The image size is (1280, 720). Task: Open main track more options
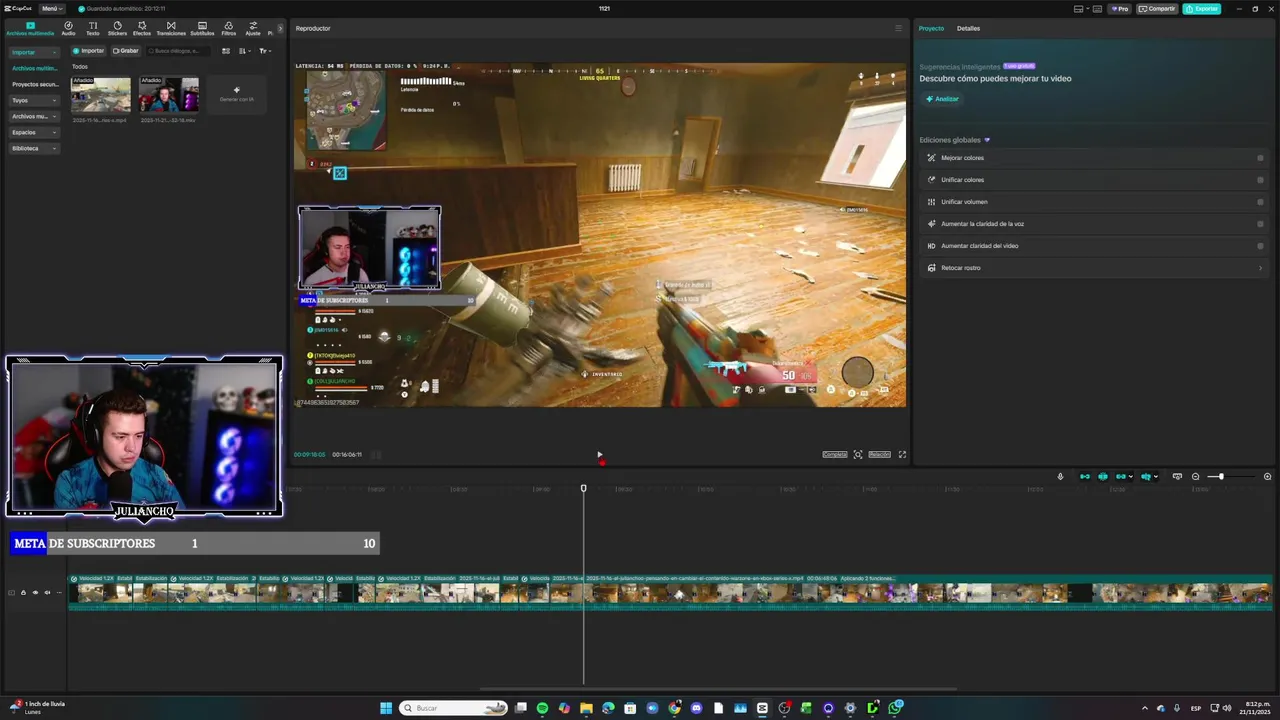tap(57, 592)
